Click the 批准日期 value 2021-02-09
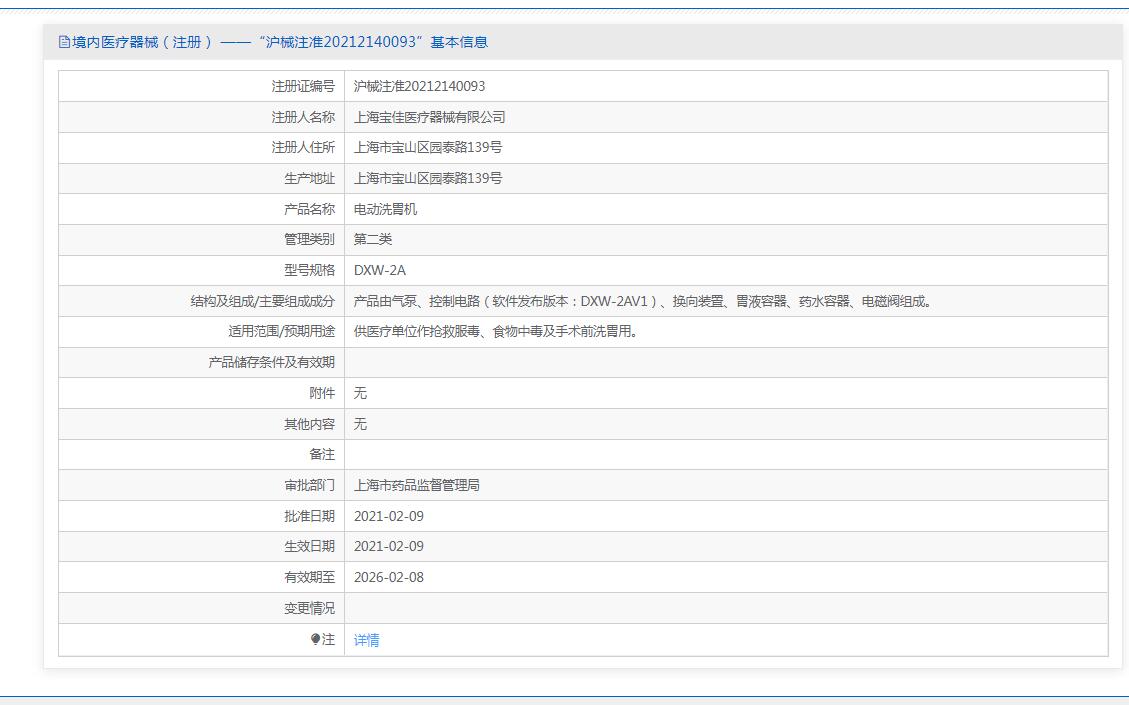The image size is (1129, 705). 388,516
